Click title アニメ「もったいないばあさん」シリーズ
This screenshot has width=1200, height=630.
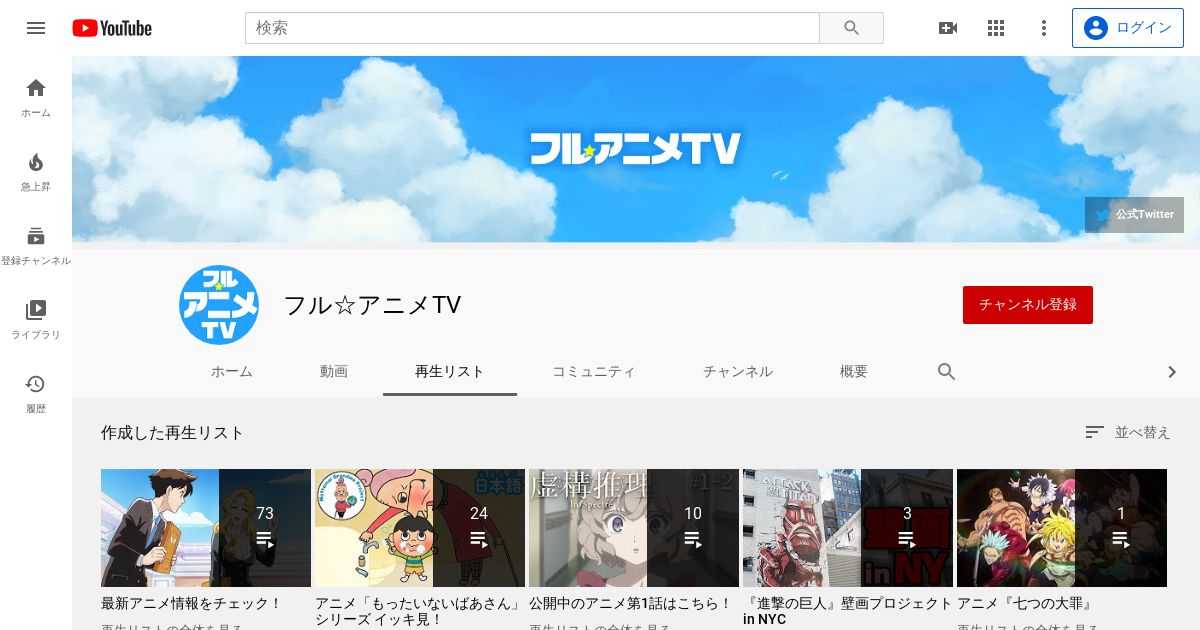click(419, 612)
